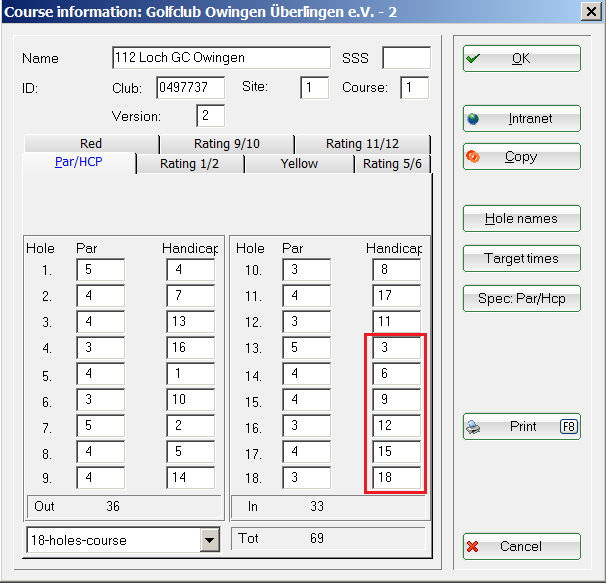This screenshot has height=583, width=606.
Task: Switch to the Red tab
Action: point(91,143)
